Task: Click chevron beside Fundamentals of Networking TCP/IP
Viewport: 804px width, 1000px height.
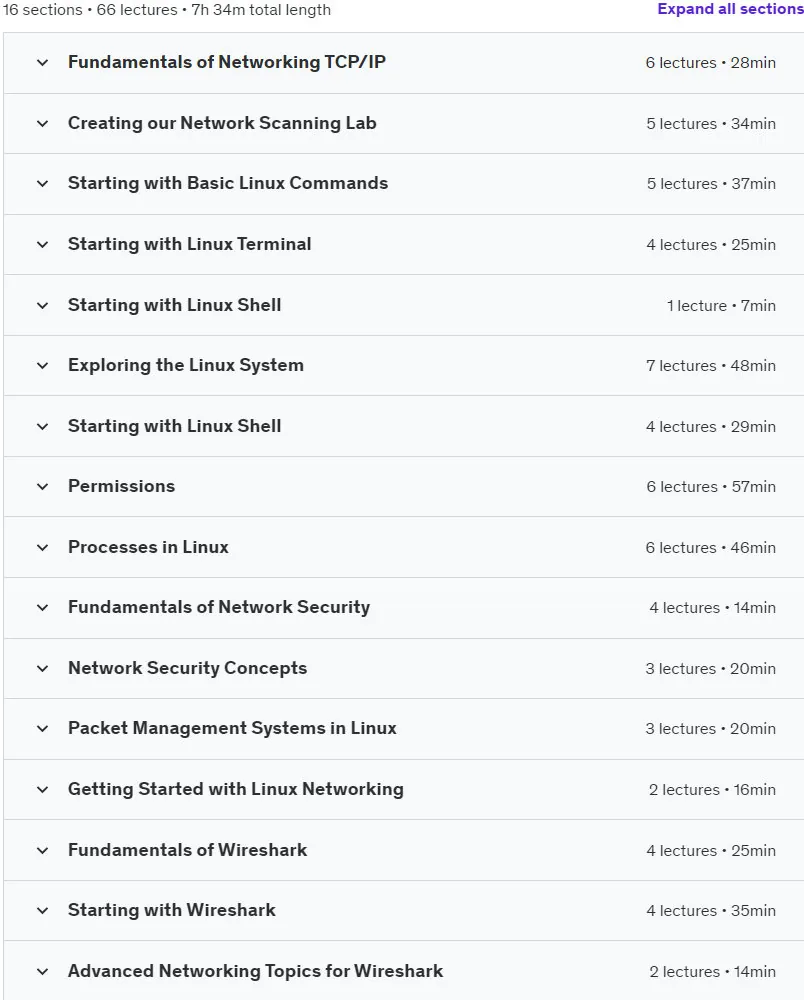Action: [43, 62]
